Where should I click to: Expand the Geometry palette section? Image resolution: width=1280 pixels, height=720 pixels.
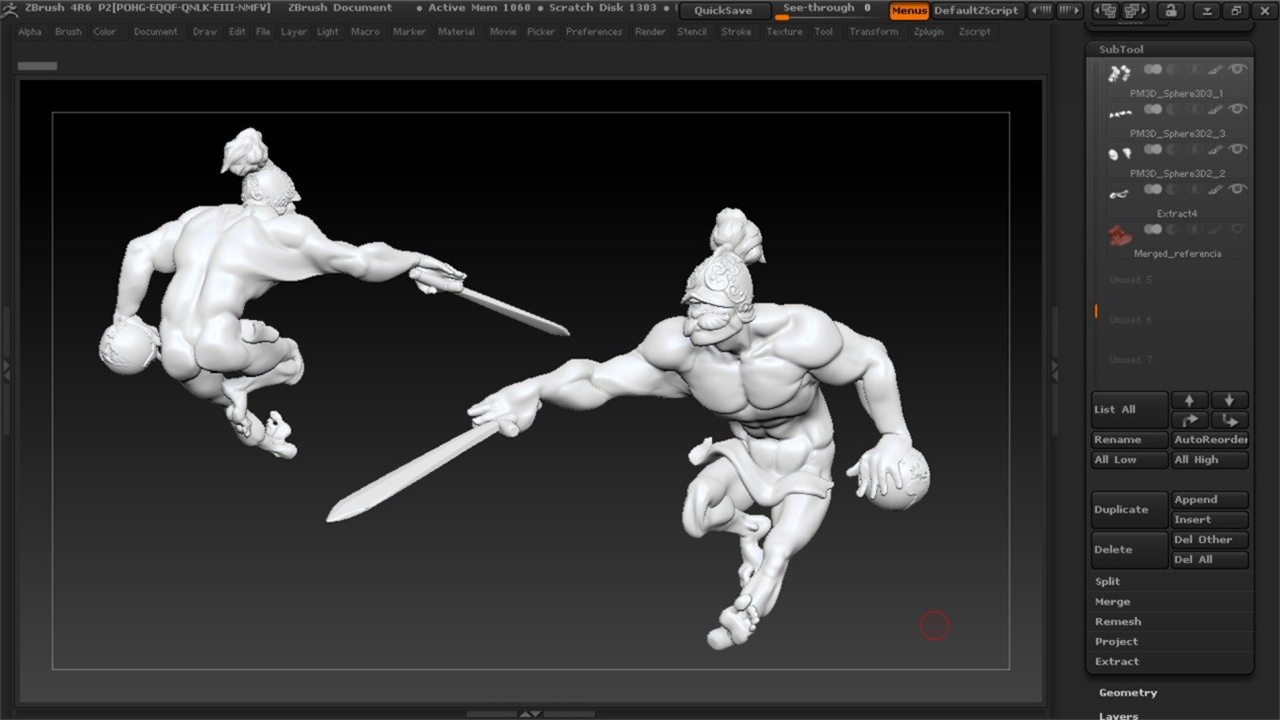pyautogui.click(x=1128, y=692)
